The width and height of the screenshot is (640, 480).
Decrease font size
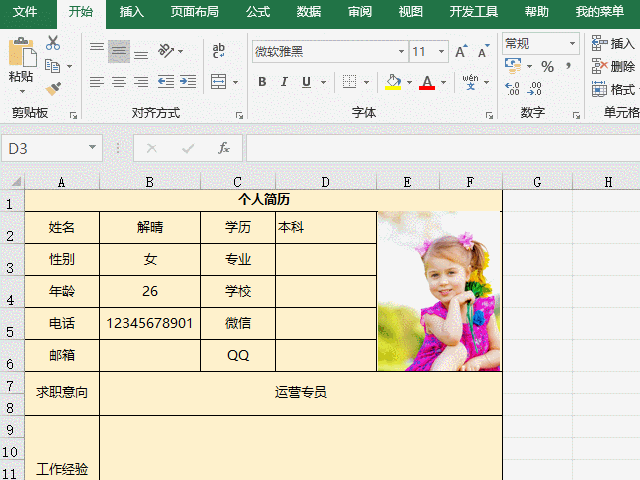[x=483, y=51]
